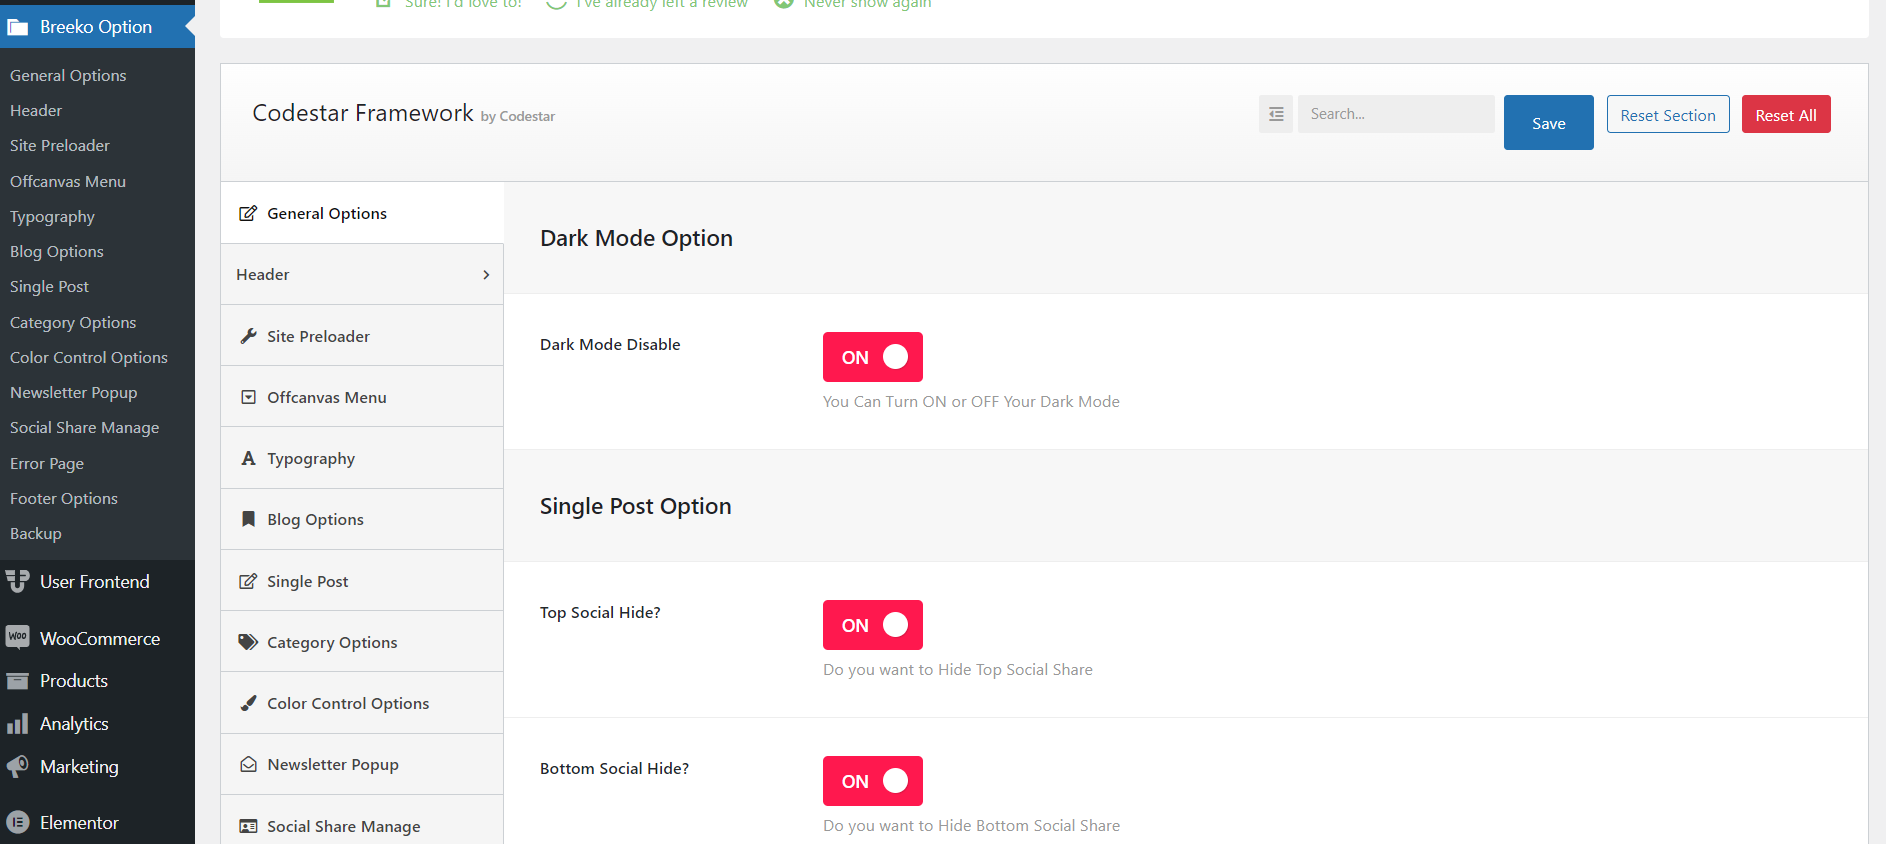Click the red Reset All button
Viewport: 1886px width, 844px height.
tap(1785, 115)
